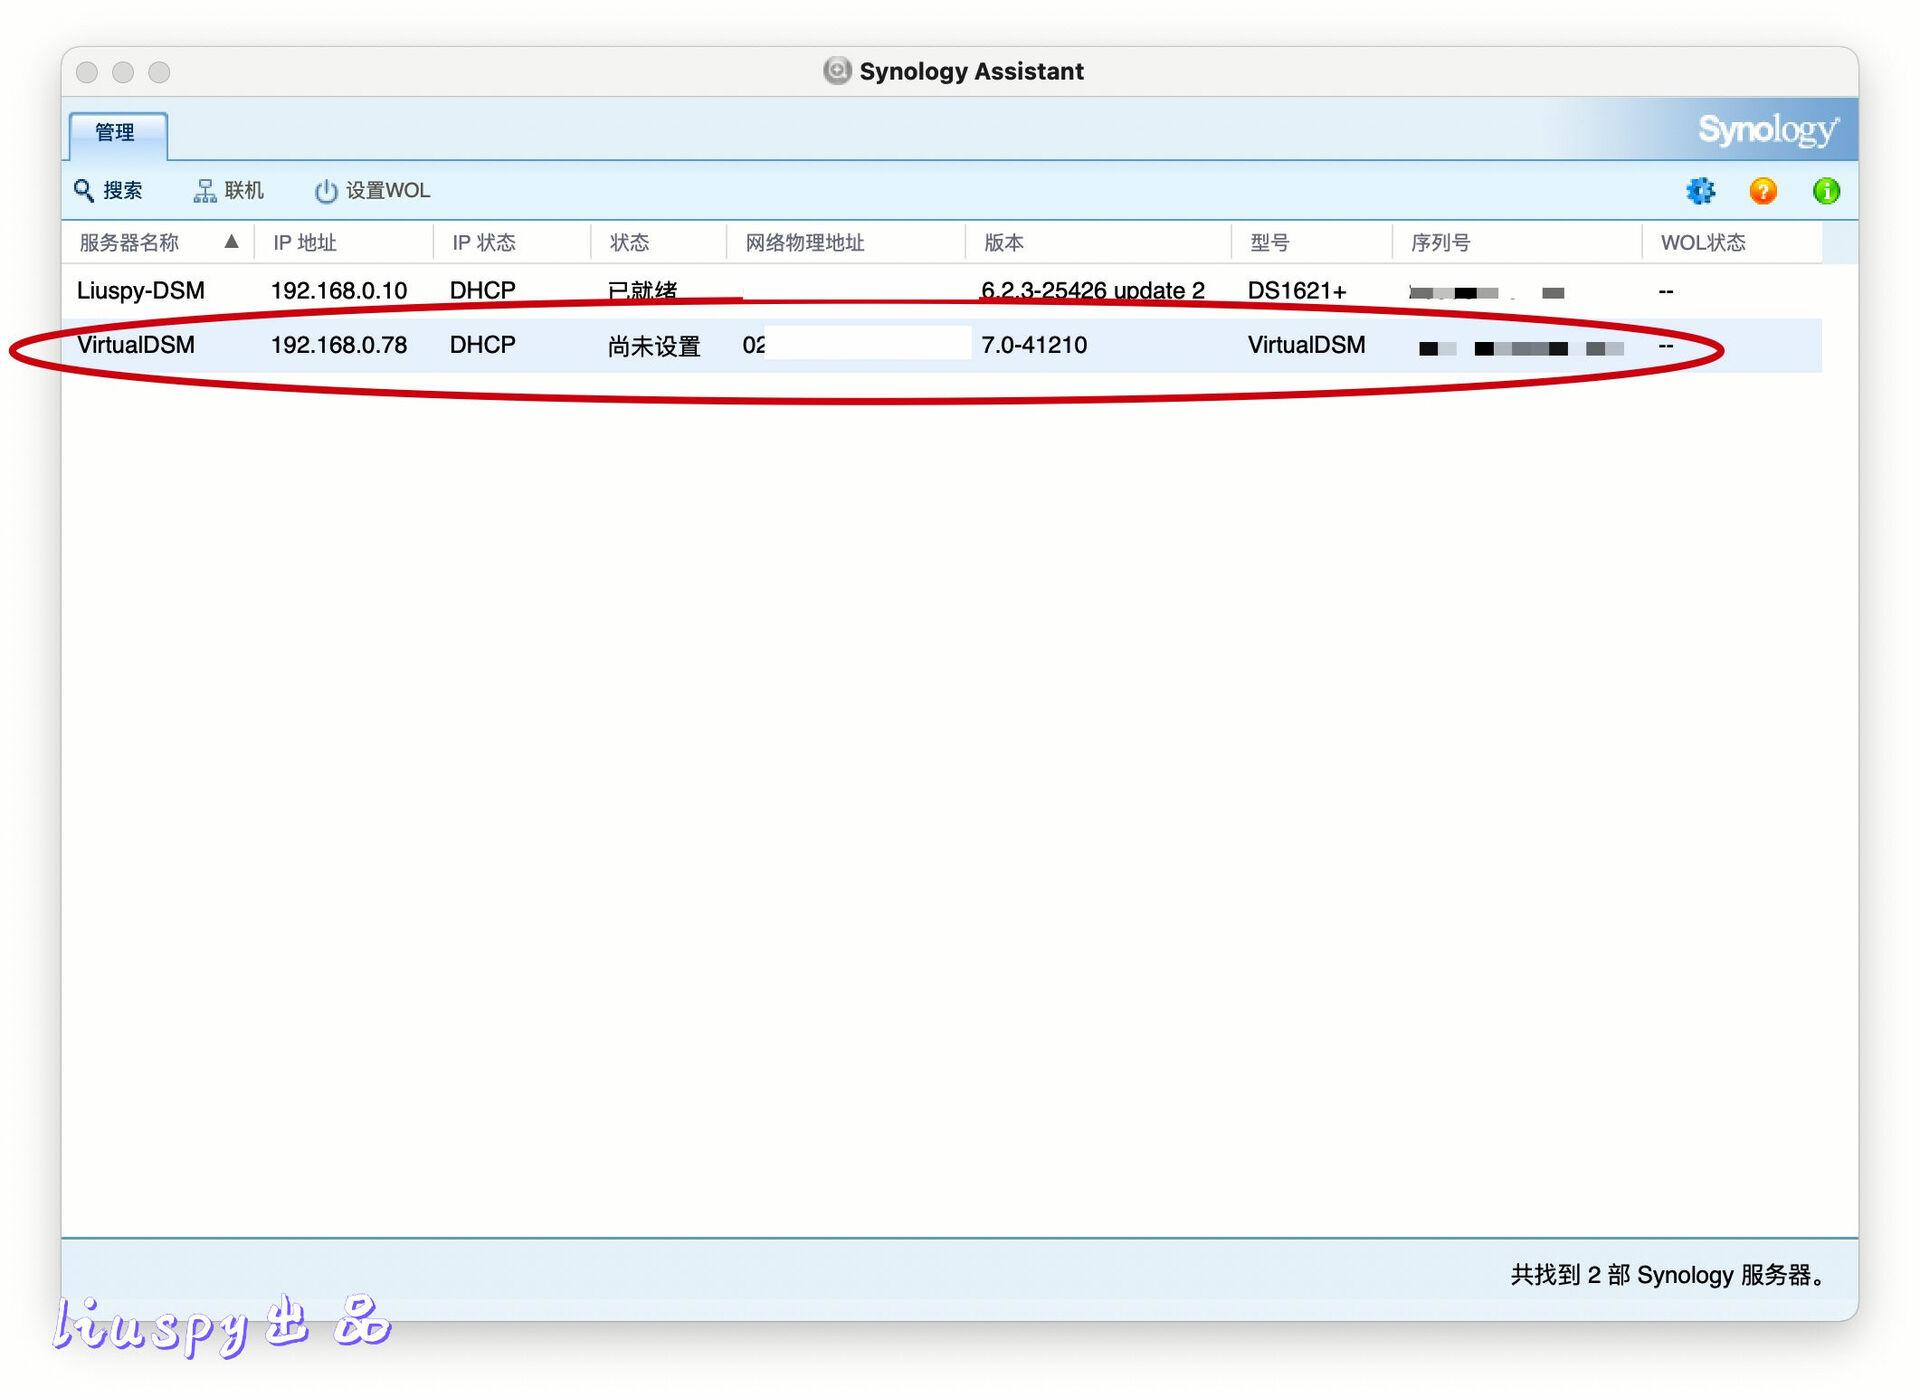Sort by 版本 column header
Image resolution: width=1920 pixels, height=1397 pixels.
tap(1004, 243)
